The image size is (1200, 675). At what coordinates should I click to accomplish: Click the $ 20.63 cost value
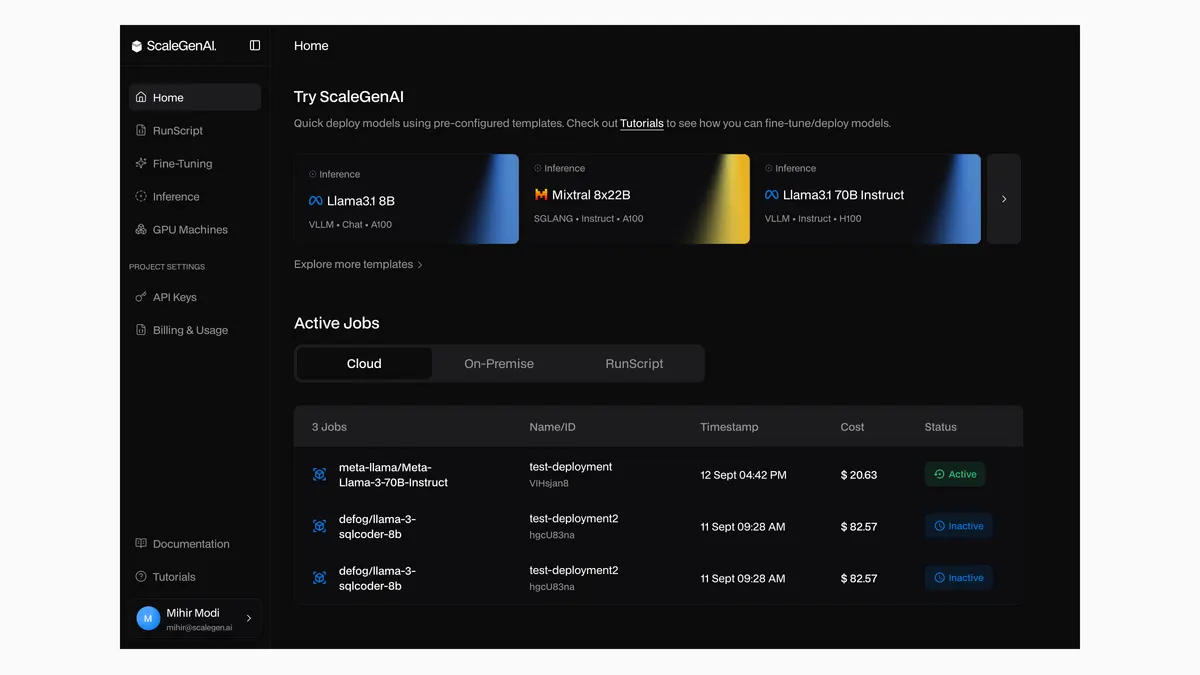point(859,475)
